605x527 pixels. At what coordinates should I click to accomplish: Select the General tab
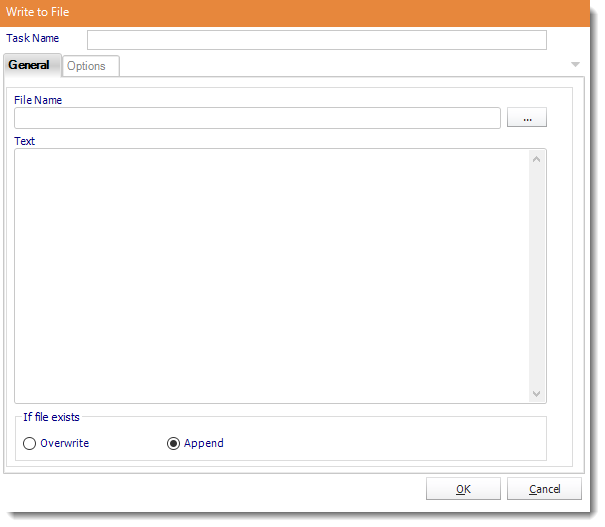click(x=32, y=65)
